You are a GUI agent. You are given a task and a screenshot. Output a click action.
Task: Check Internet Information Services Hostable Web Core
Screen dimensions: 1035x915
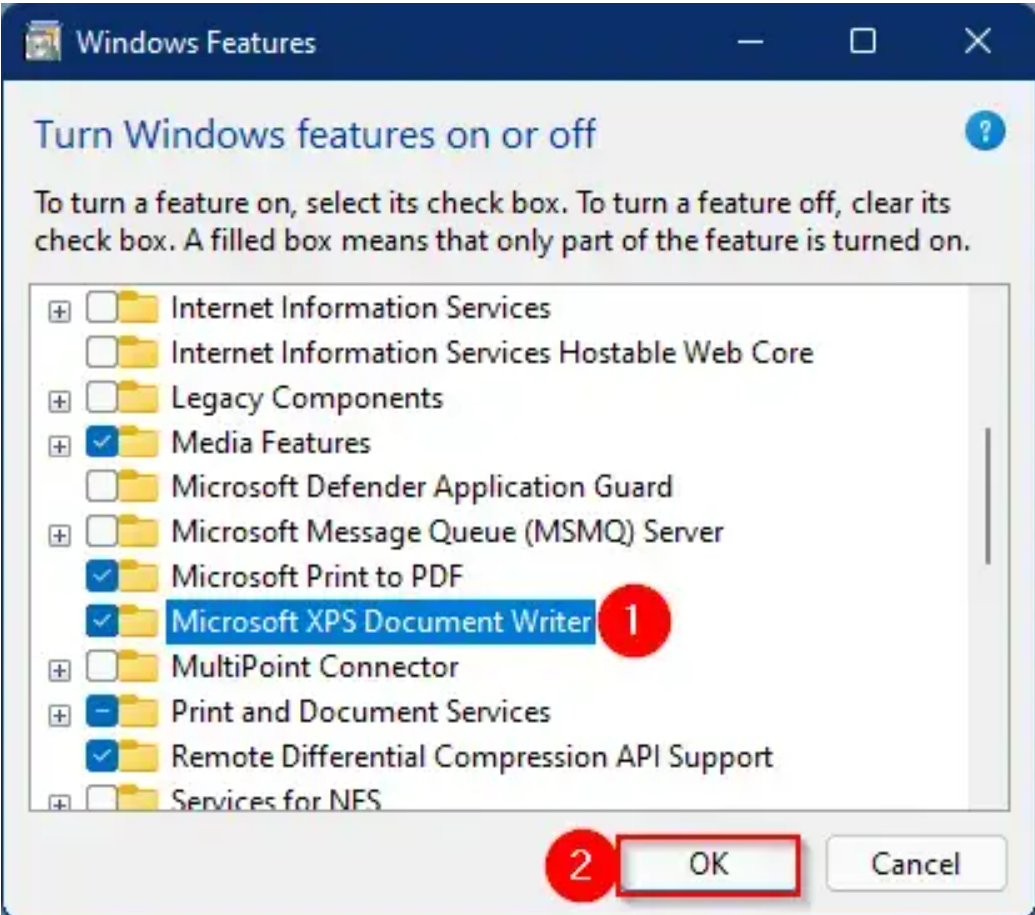click(x=102, y=353)
